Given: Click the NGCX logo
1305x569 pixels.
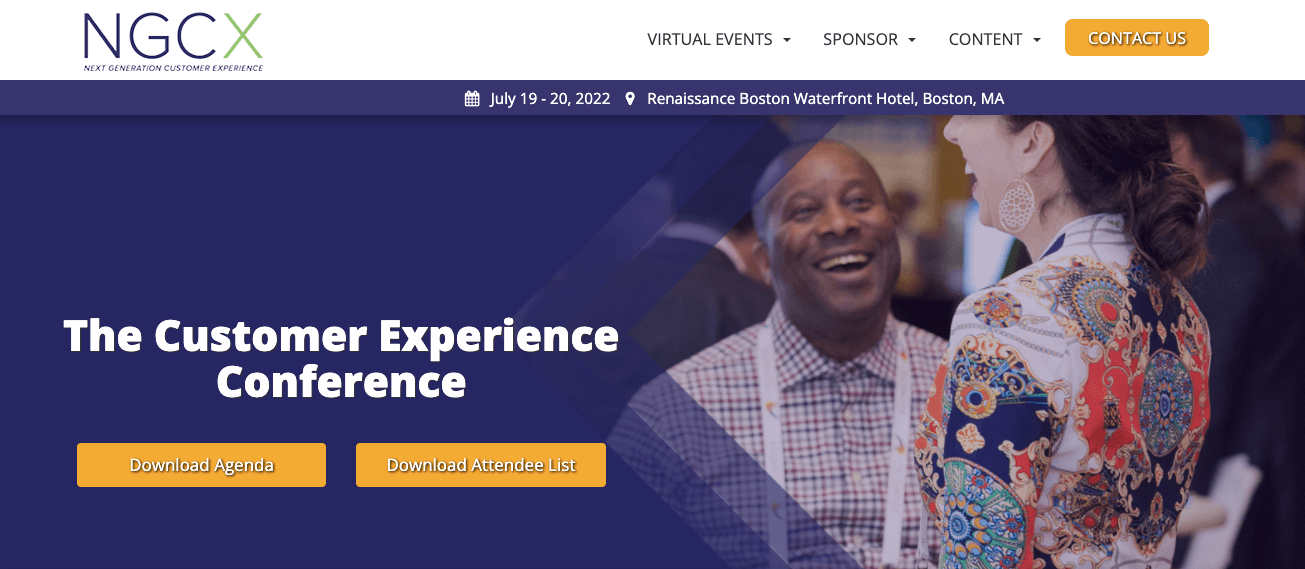Looking at the screenshot, I should point(173,42).
